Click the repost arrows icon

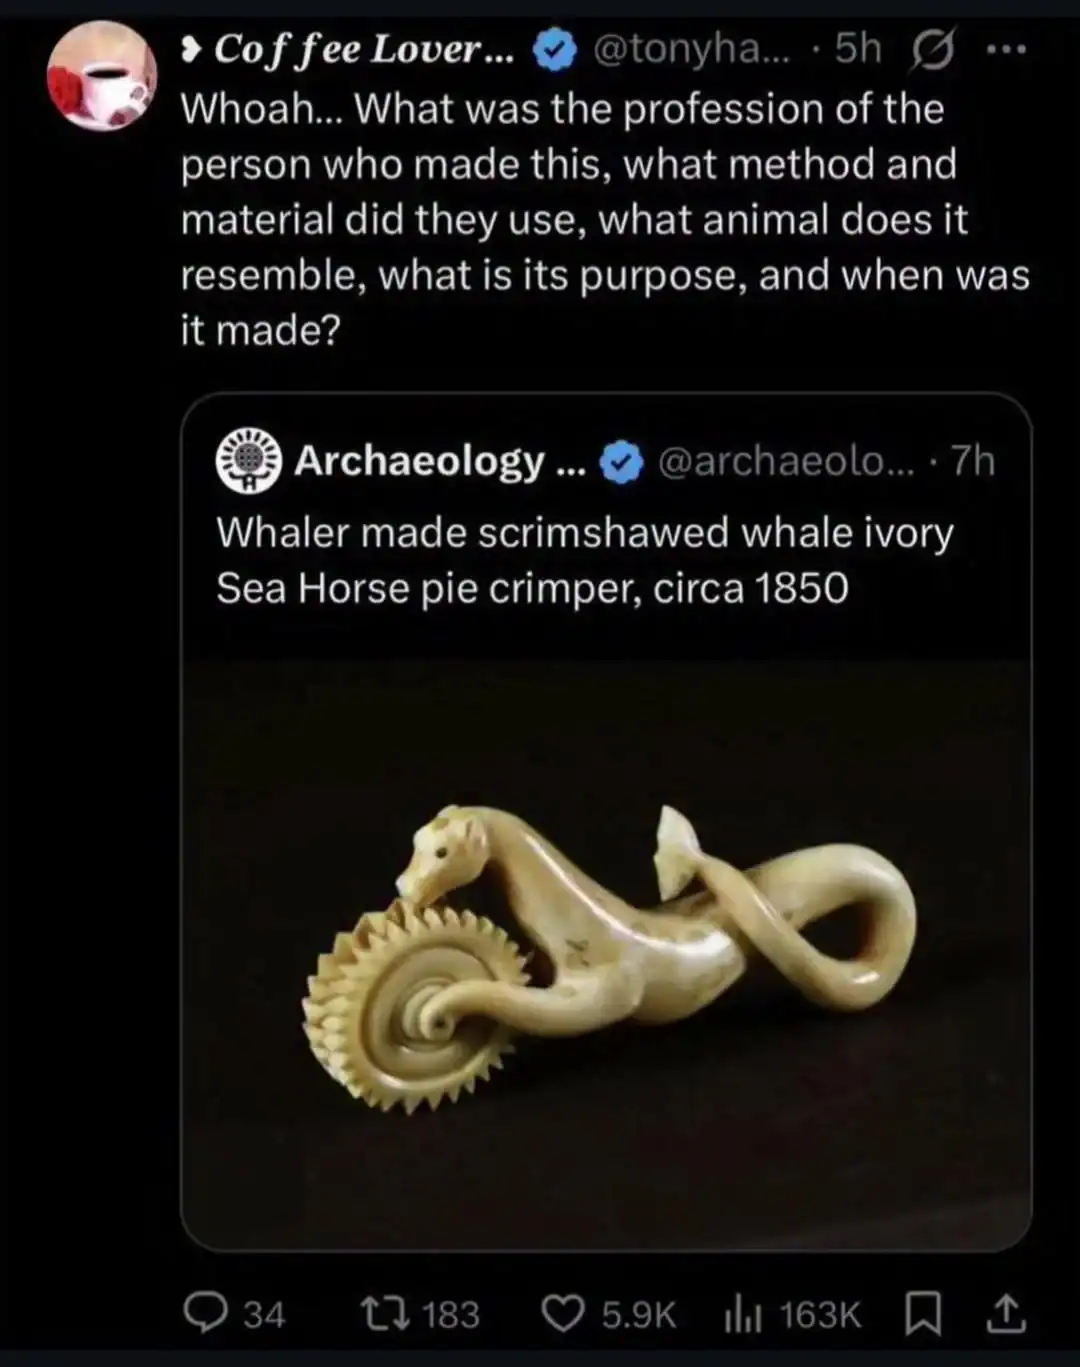(384, 1313)
